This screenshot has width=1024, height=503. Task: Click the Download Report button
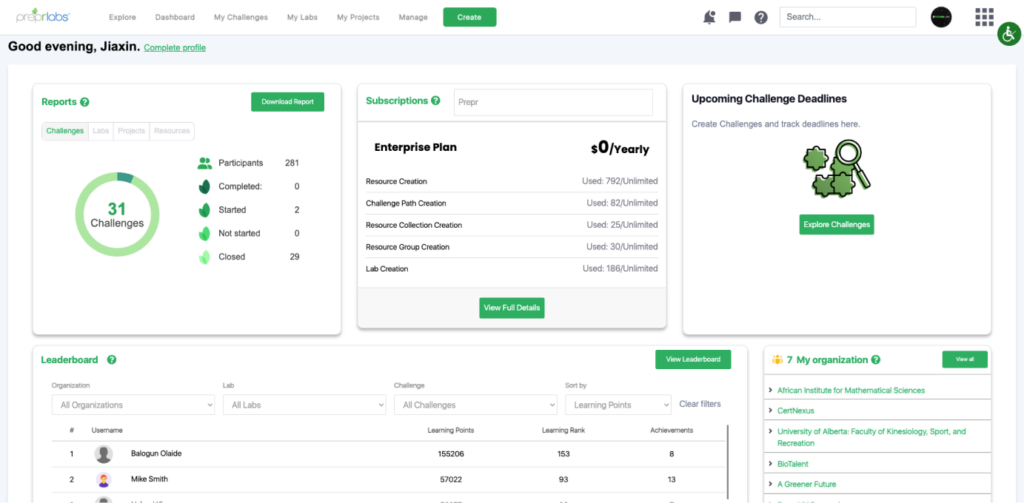[x=287, y=102]
